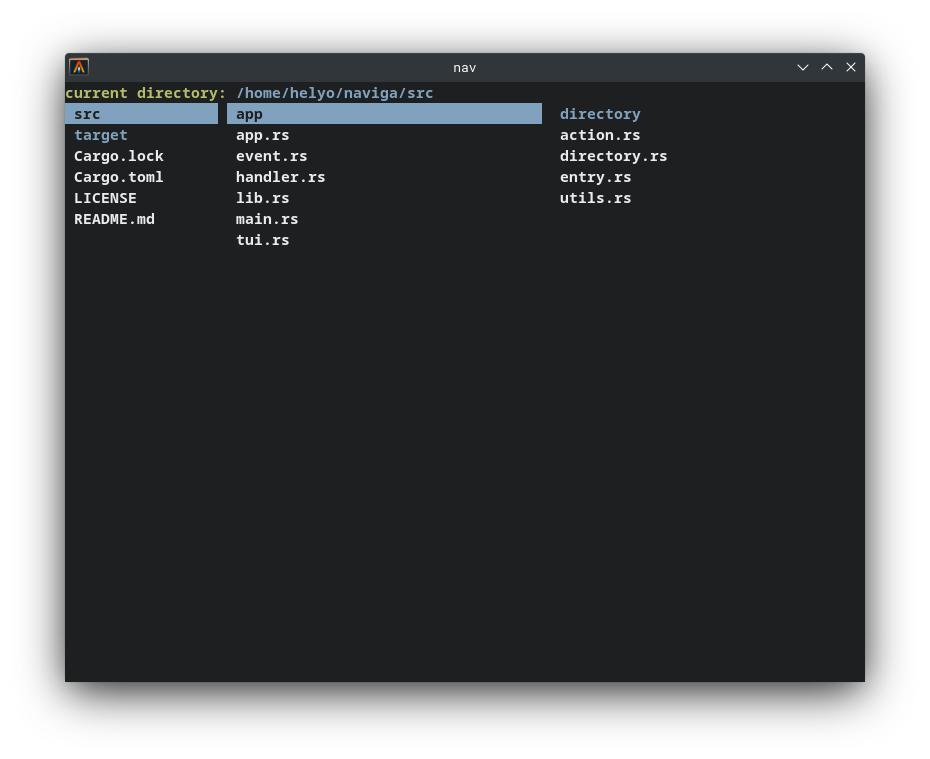The width and height of the screenshot is (930, 759).
Task: Click the Alacritty icon in the title bar
Action: 78,67
